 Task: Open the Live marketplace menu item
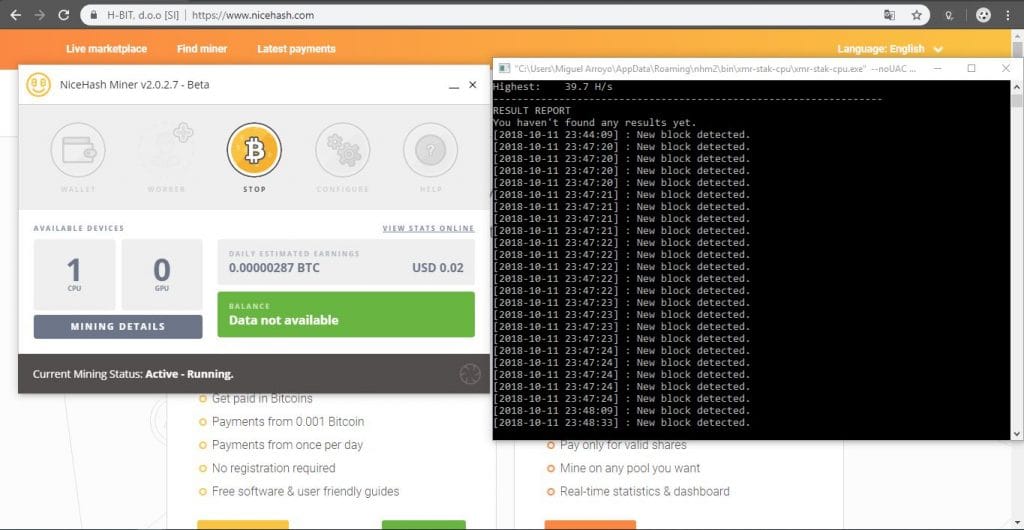pyautogui.click(x=106, y=49)
